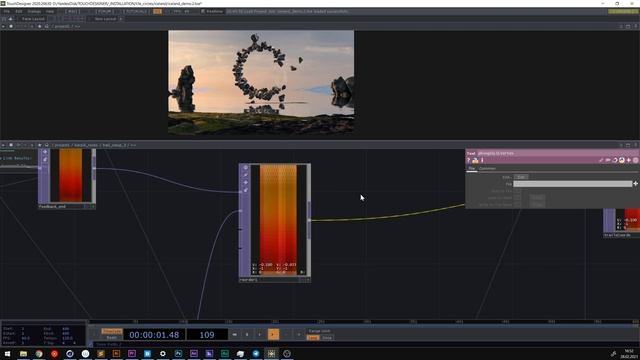Viewport: 640px width, 360px height.
Task: Open Adobe Media Encoder from the taskbar
Action: pyautogui.click(x=209, y=353)
